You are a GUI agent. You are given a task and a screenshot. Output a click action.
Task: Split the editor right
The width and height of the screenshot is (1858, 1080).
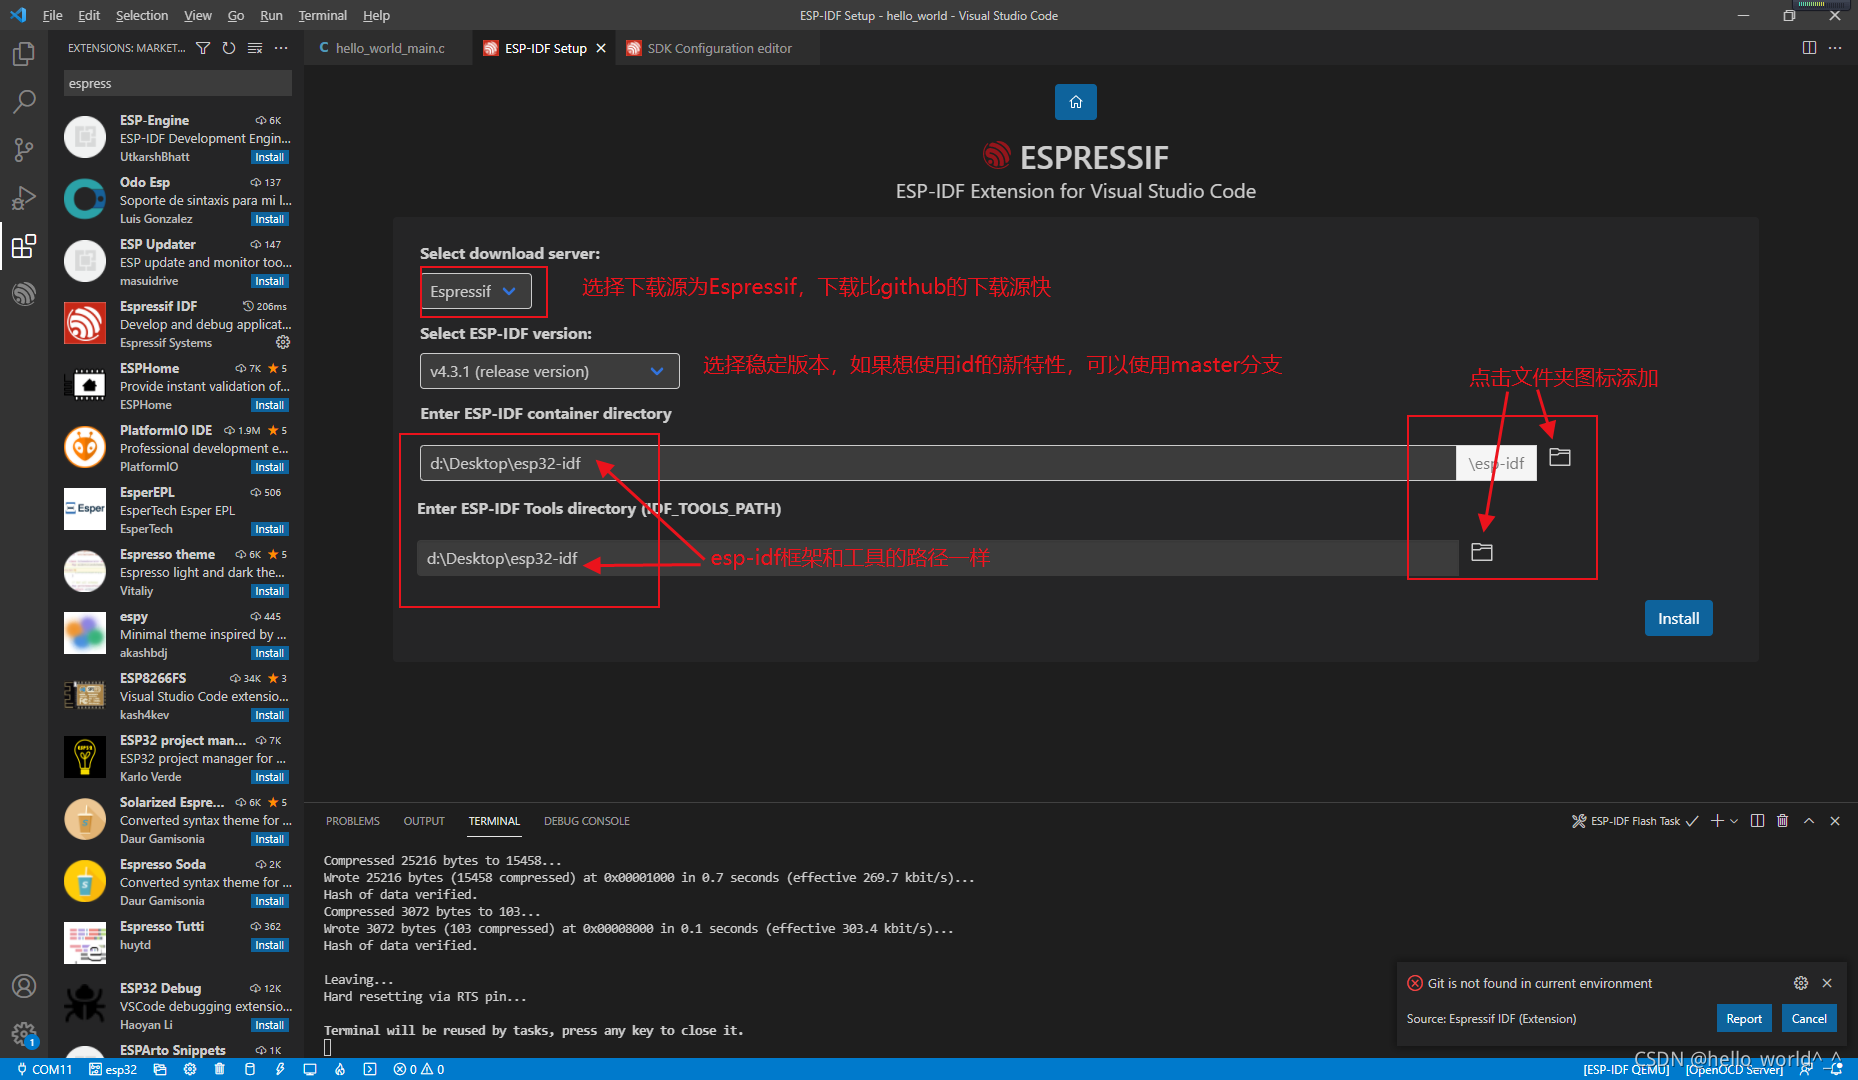click(1809, 48)
